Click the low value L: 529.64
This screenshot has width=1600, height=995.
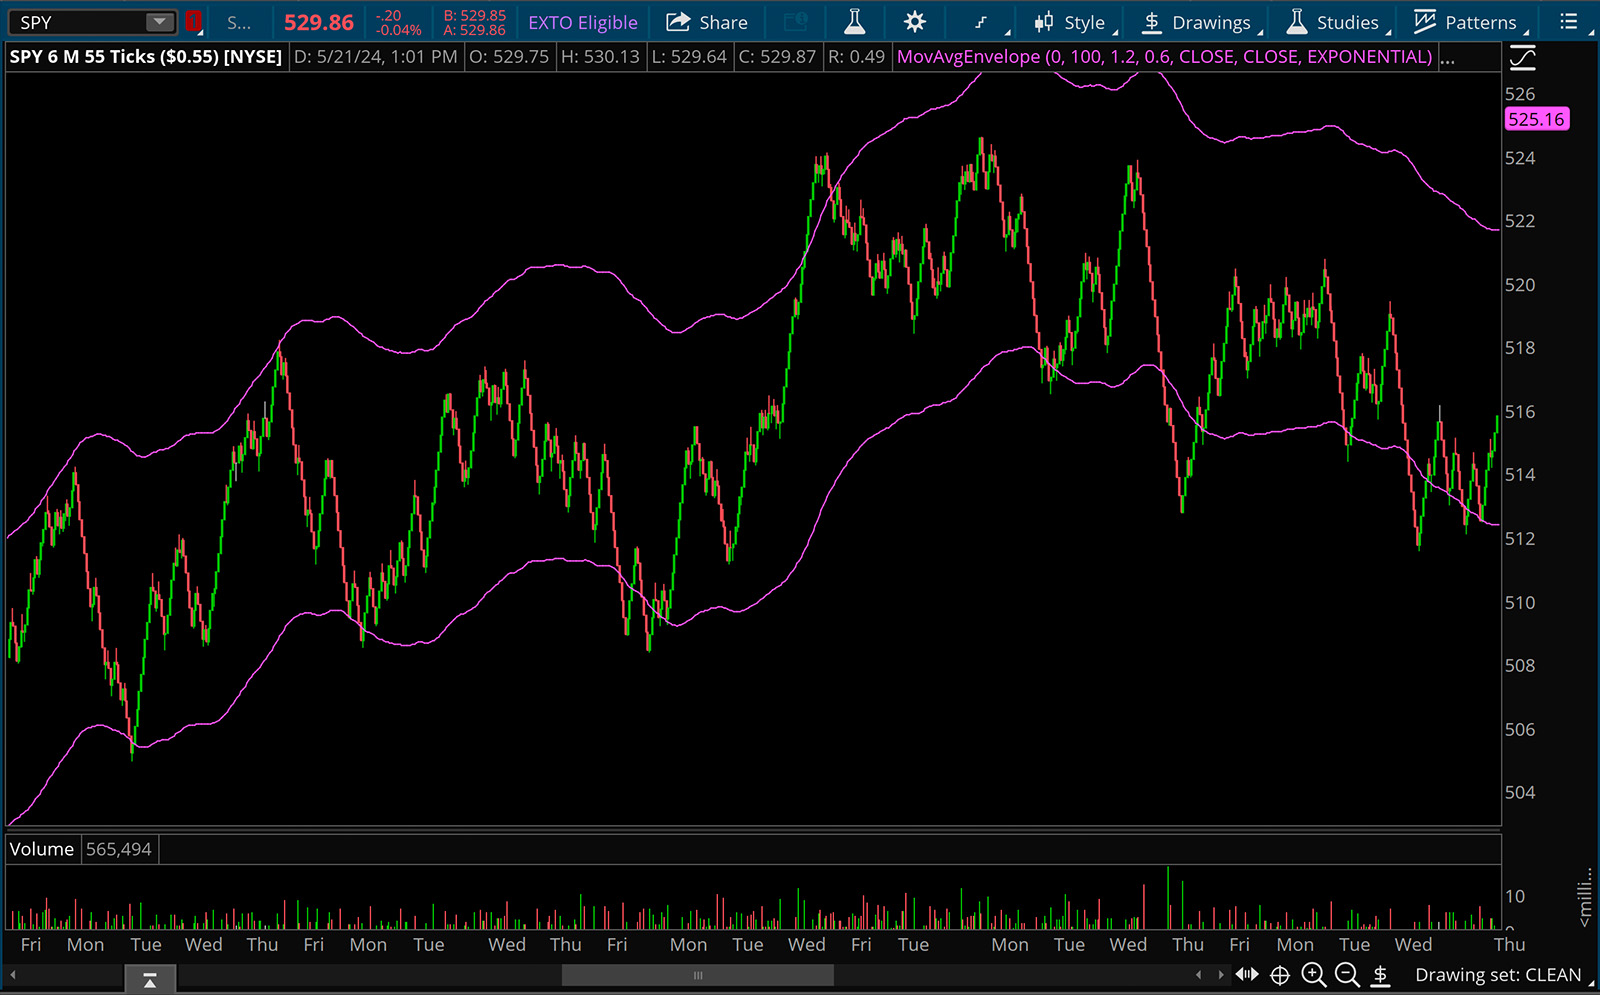(689, 57)
